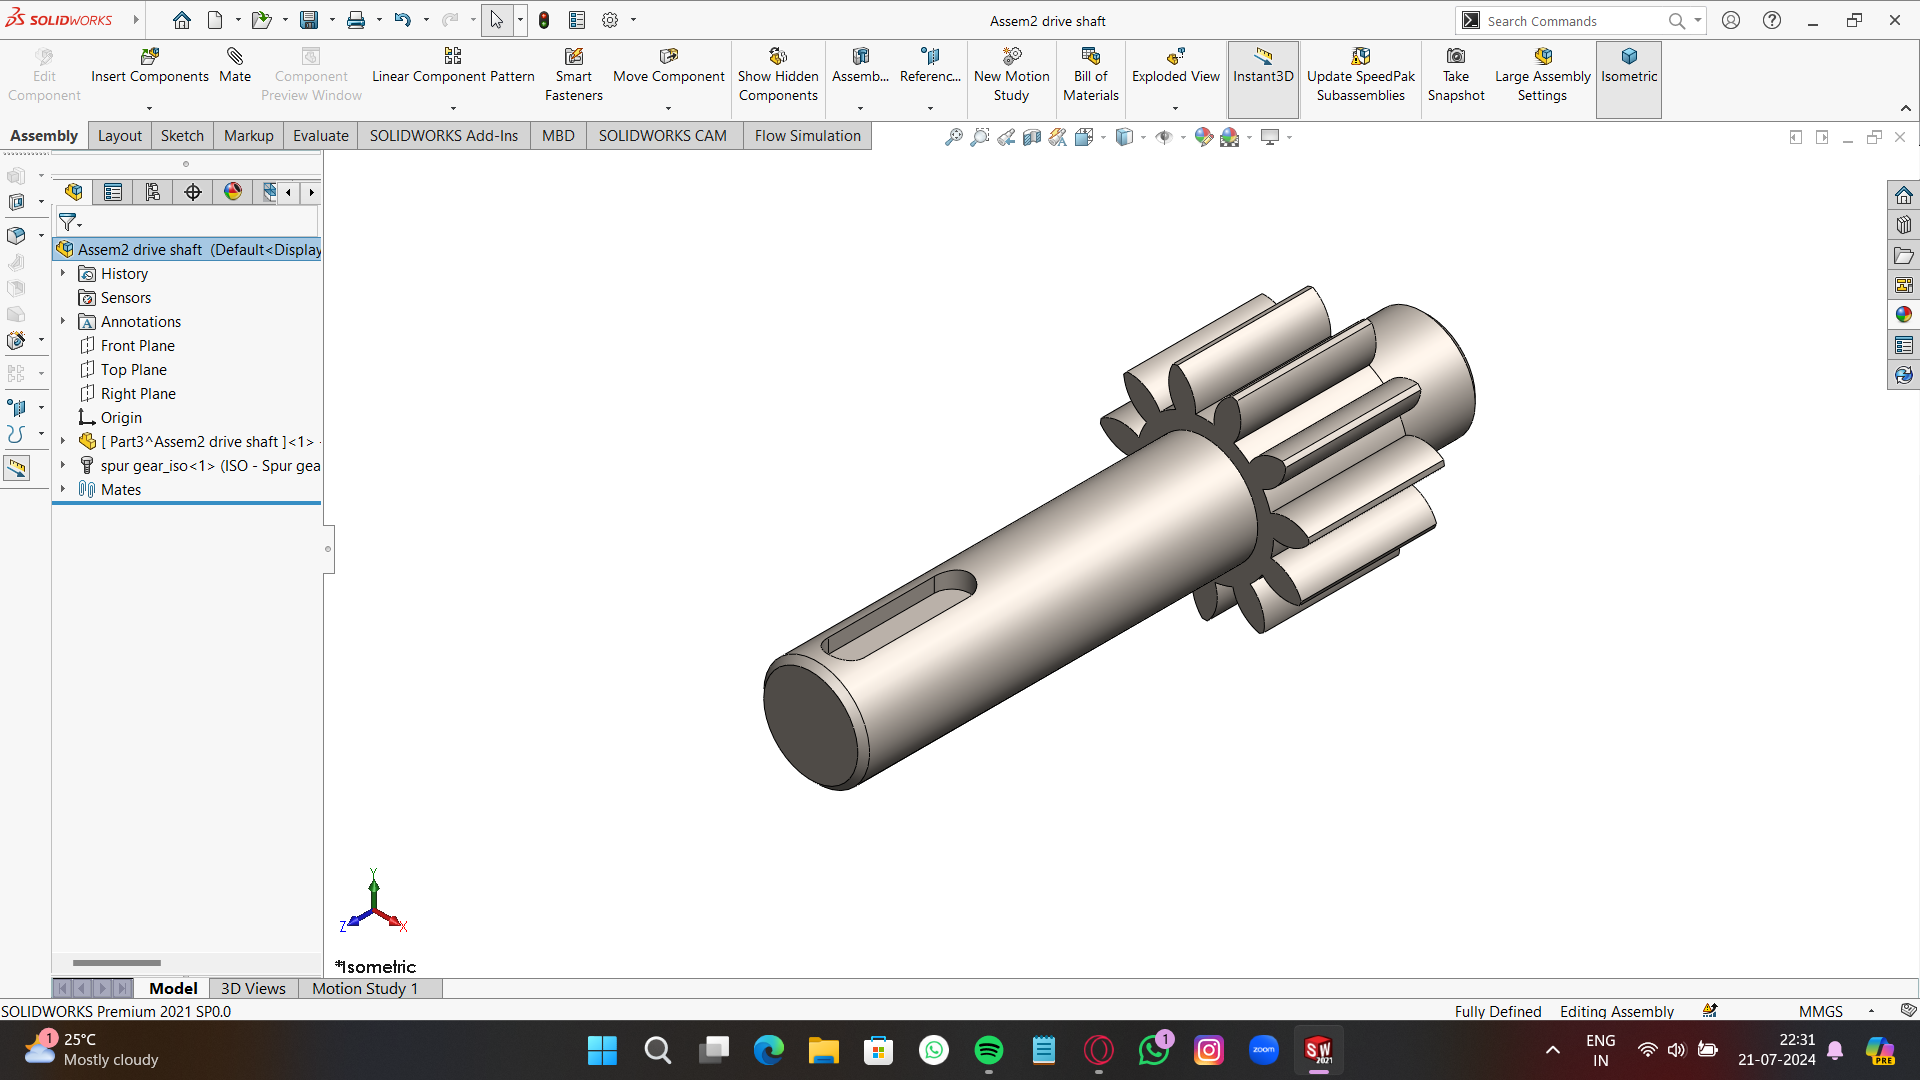Expand spur gear_iso component node
The image size is (1920, 1080).
point(63,465)
